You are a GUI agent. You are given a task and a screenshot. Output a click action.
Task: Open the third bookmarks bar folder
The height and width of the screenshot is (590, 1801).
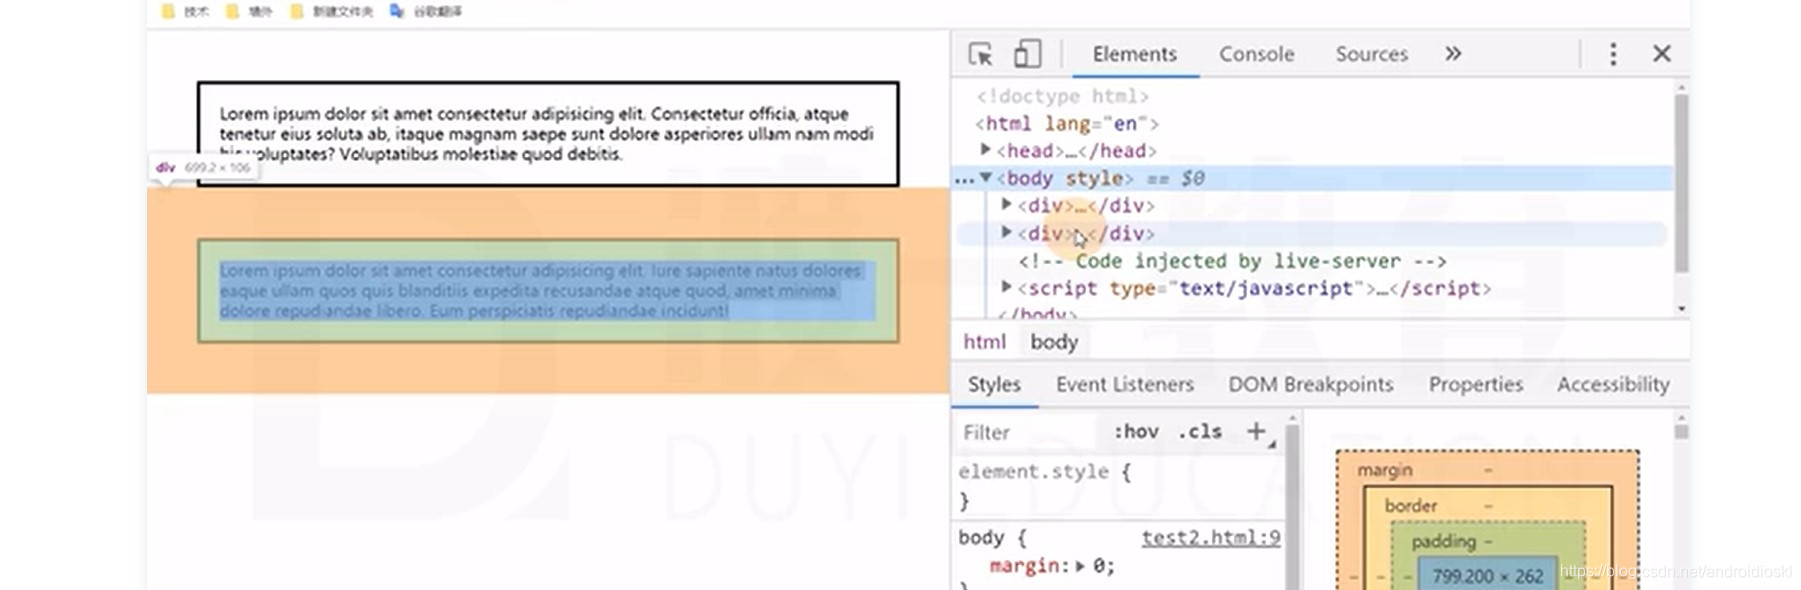(x=331, y=11)
